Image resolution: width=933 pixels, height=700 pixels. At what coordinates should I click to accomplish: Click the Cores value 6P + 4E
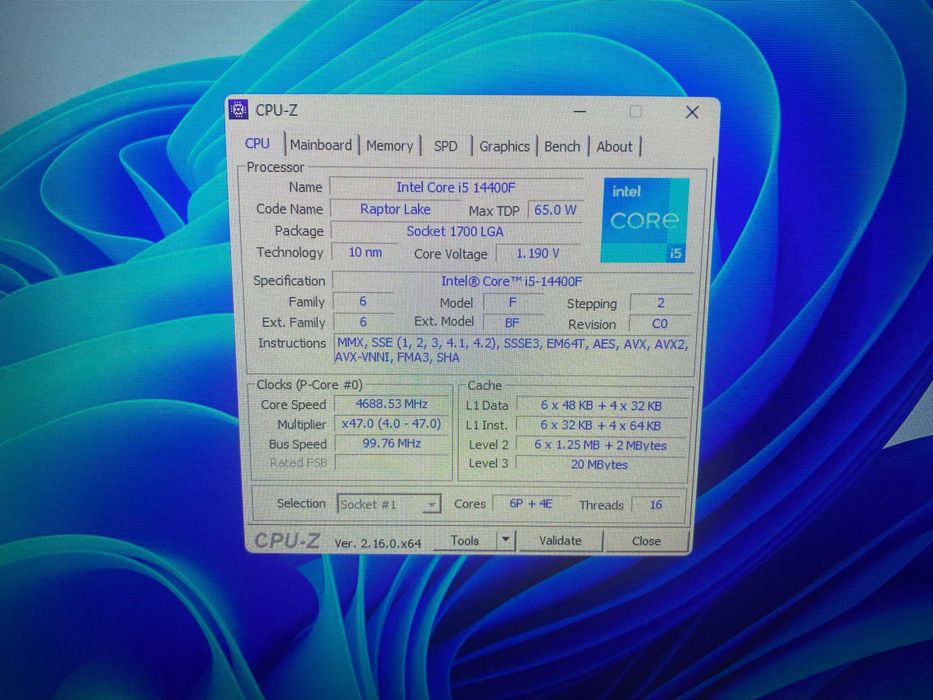(x=531, y=504)
